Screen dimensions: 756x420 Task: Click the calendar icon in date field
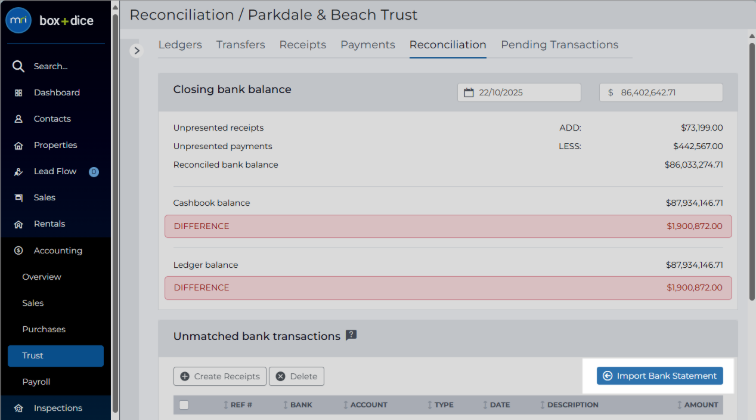(x=469, y=93)
